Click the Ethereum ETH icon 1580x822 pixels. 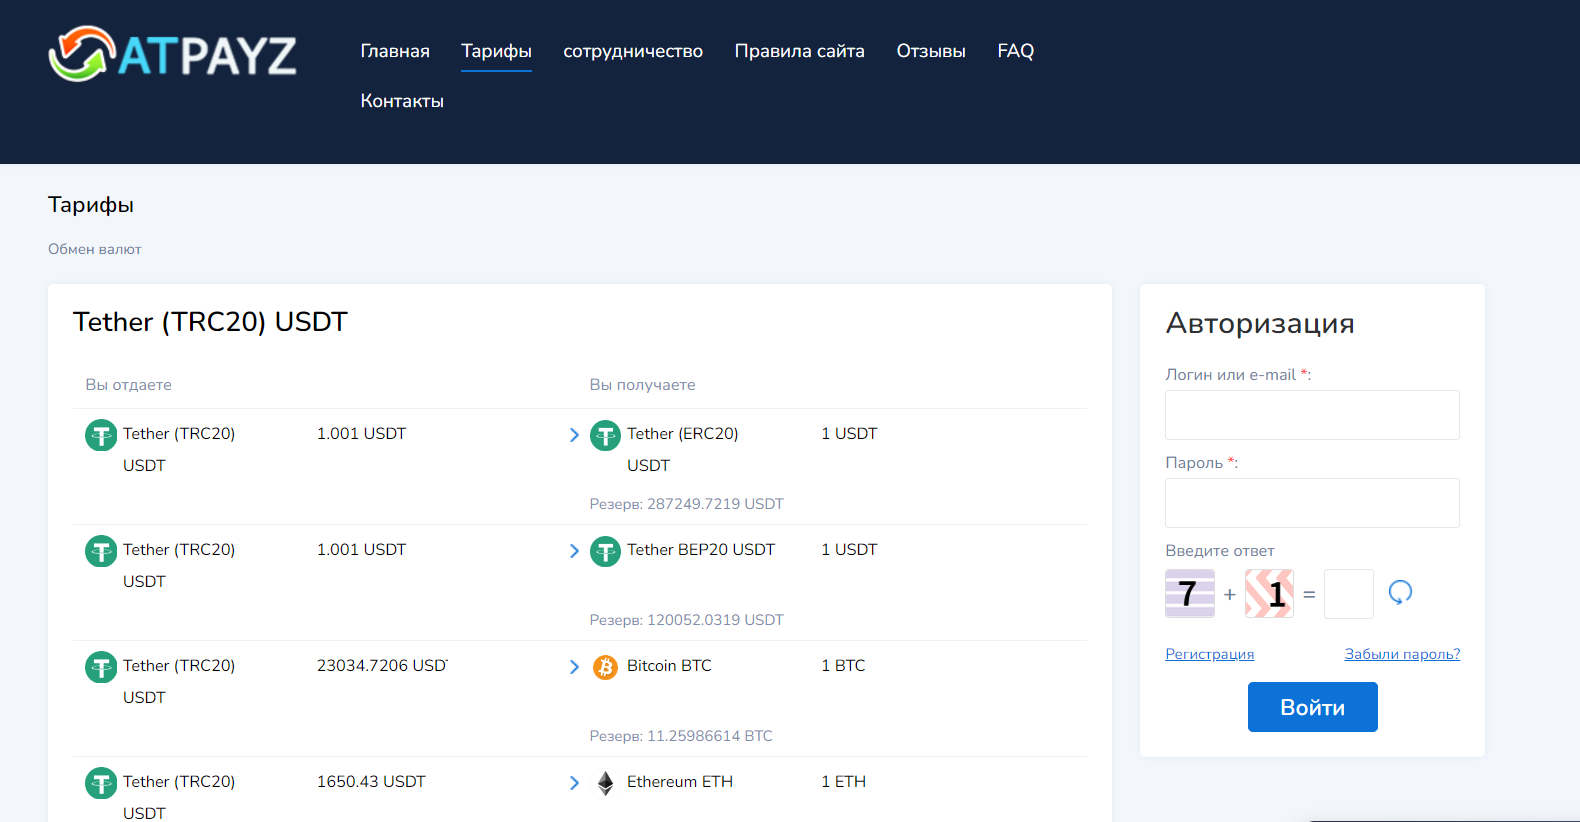point(605,783)
